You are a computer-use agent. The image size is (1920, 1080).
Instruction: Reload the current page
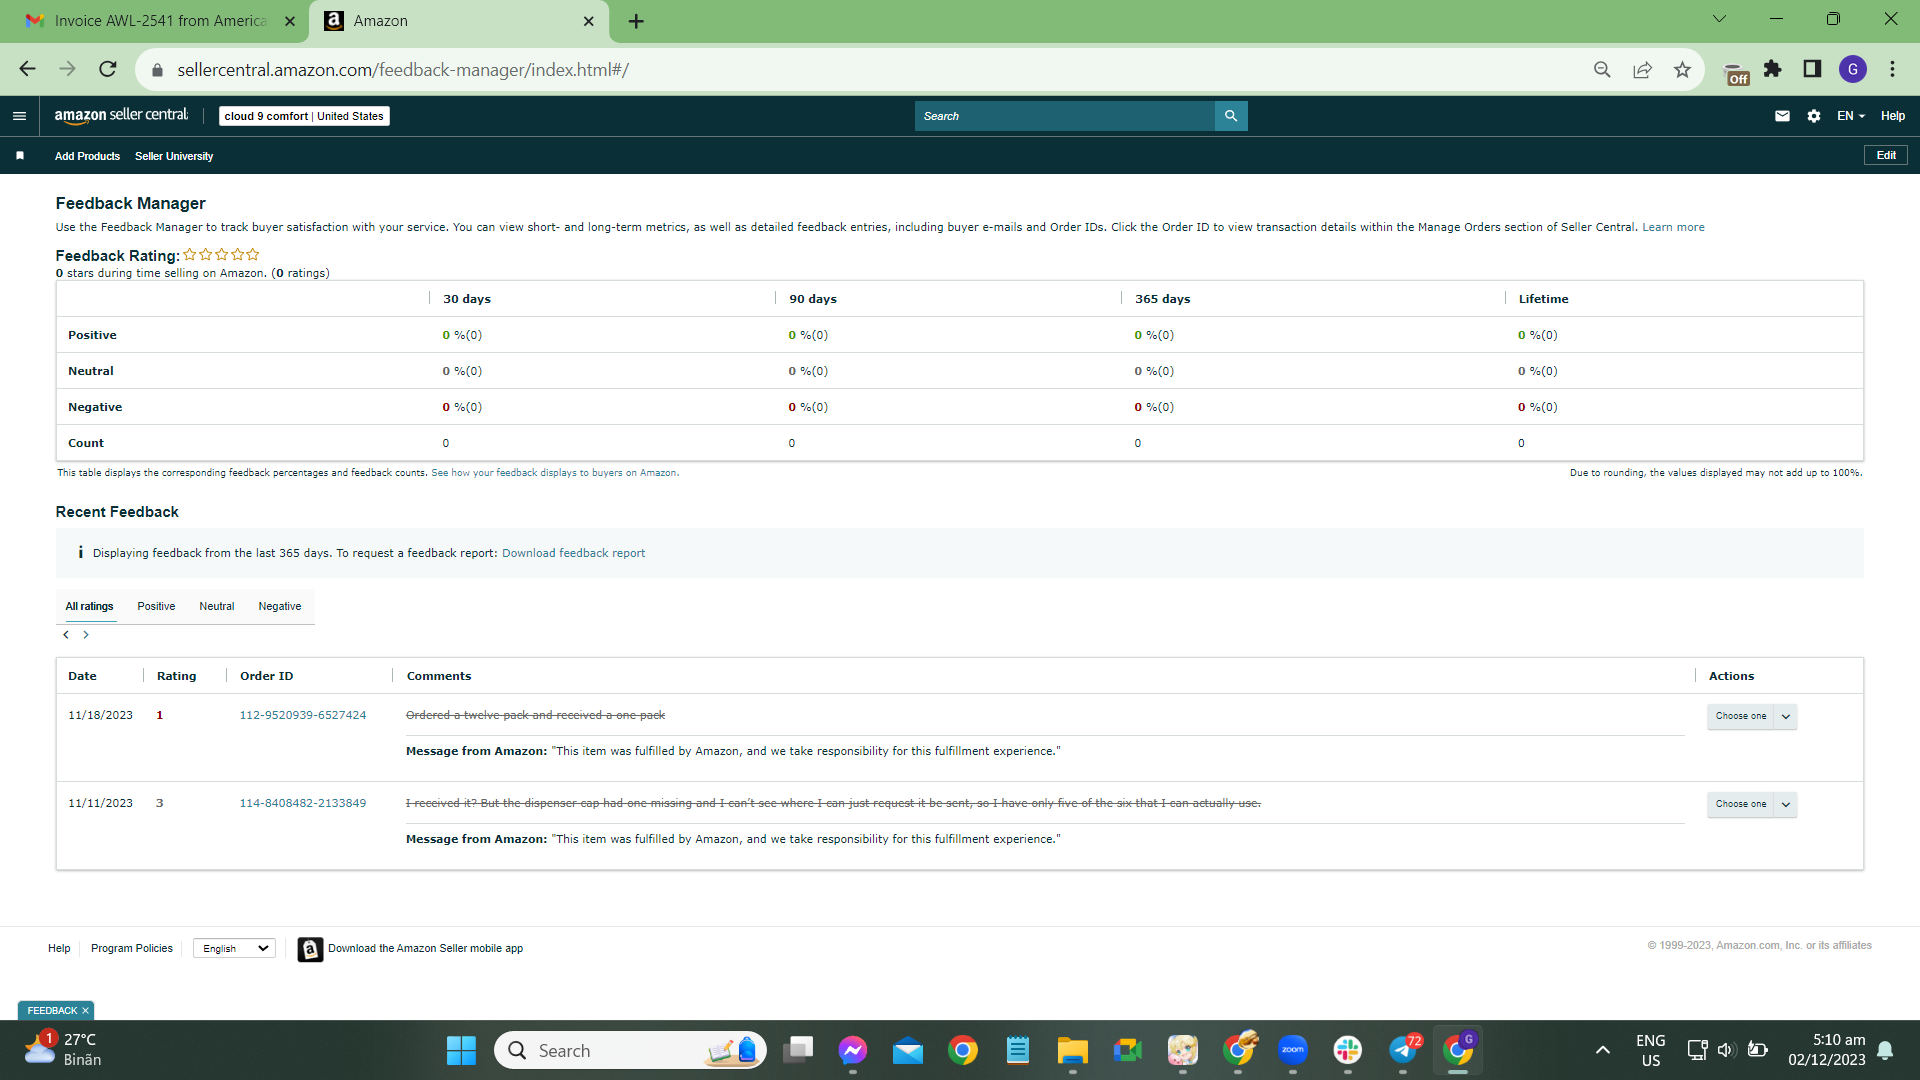(x=108, y=69)
